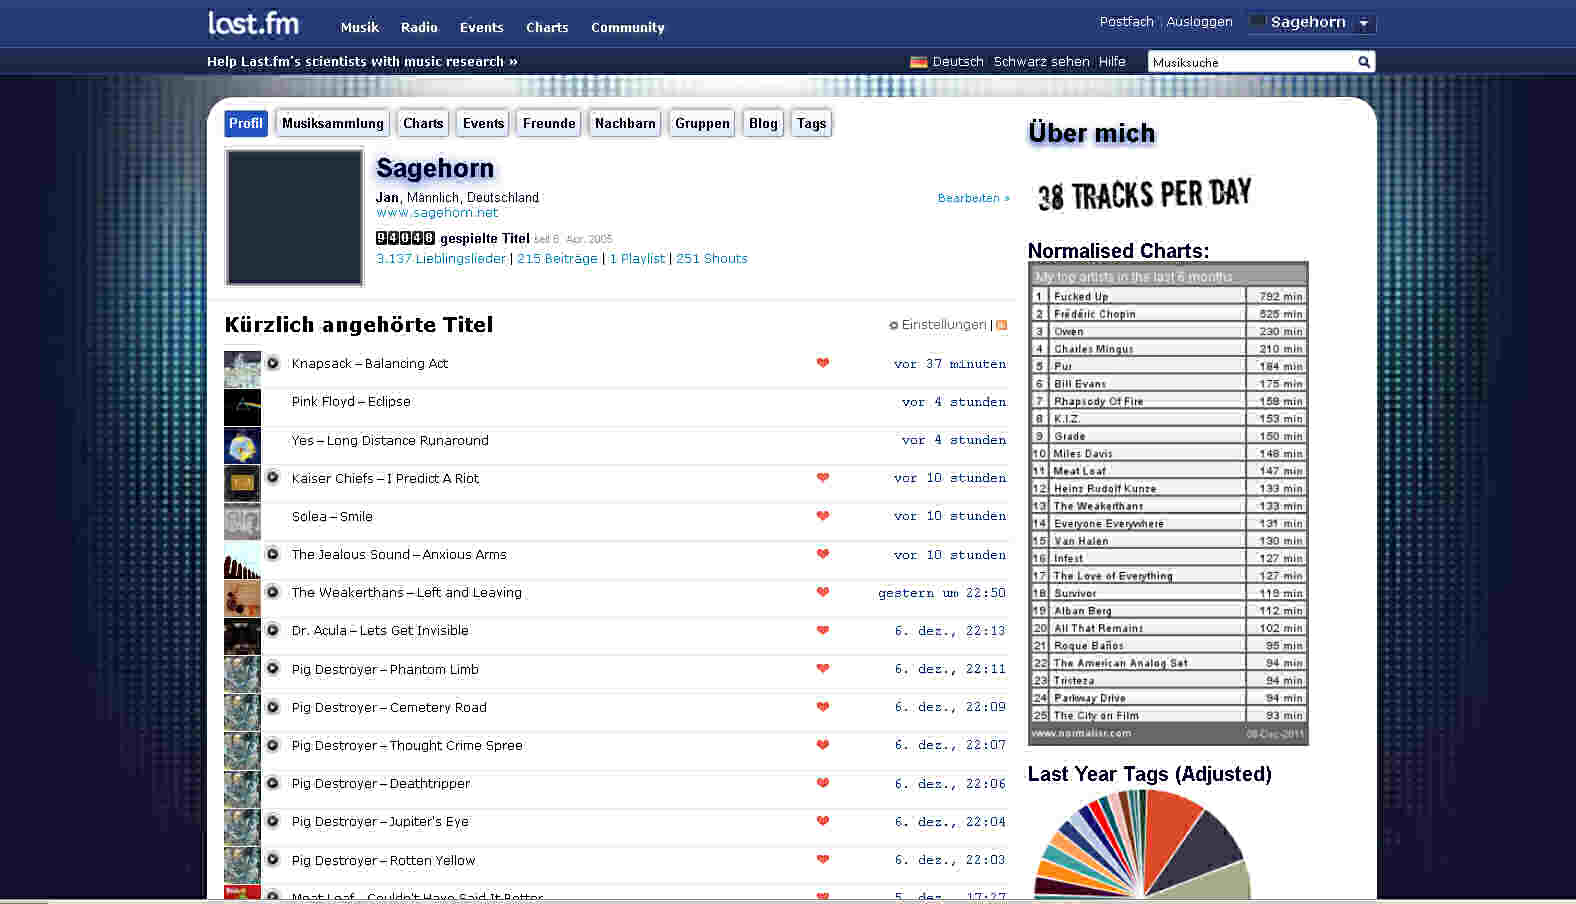
Task: Play Dr. Acula – Lets Get Invisible
Action: (272, 630)
